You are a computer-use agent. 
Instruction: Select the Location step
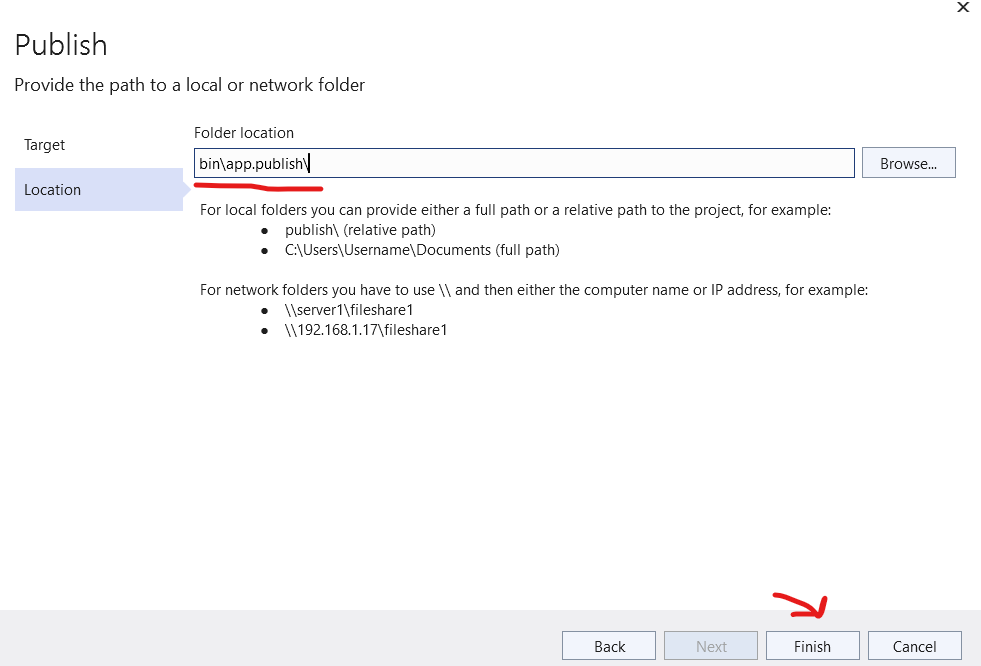(53, 190)
